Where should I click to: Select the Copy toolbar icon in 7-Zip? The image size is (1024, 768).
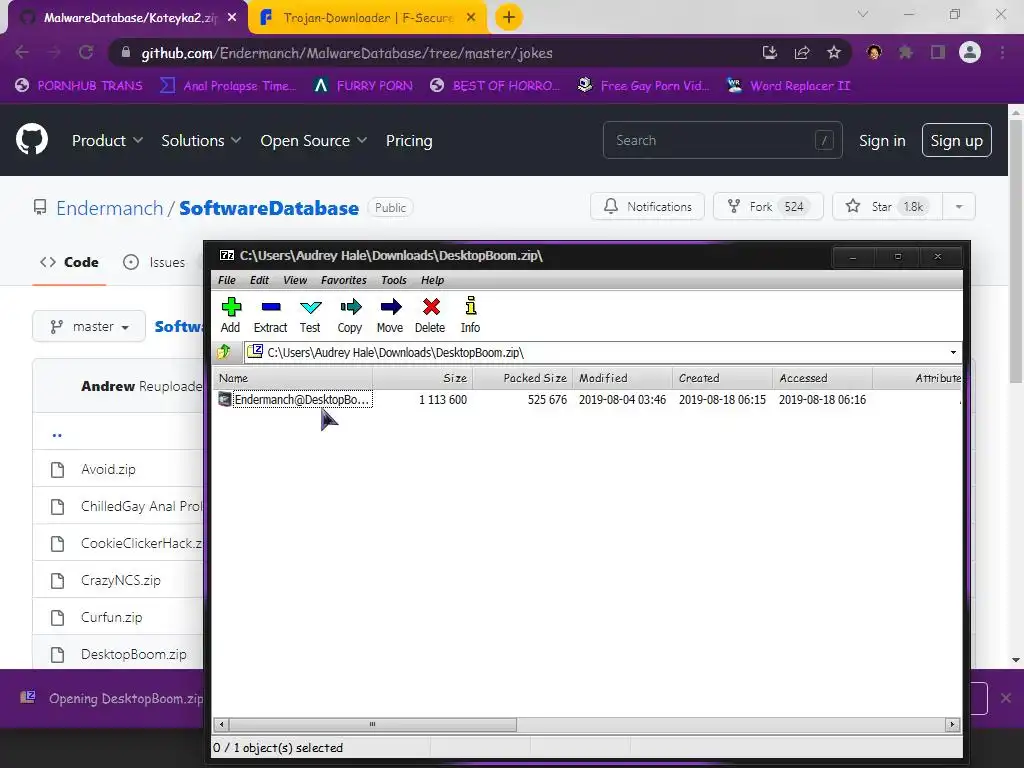coord(350,315)
